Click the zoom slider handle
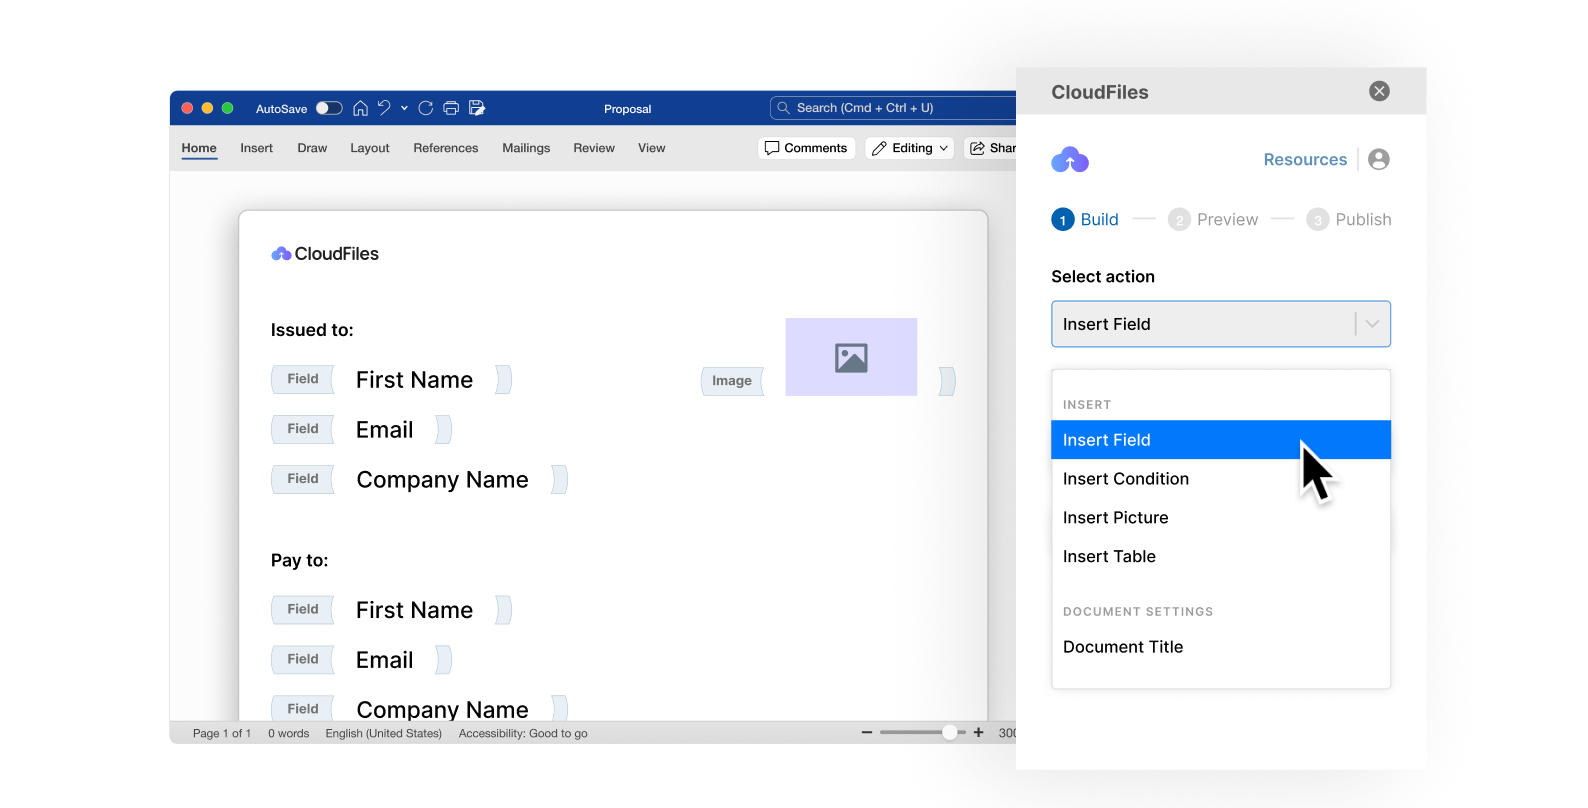This screenshot has height=808, width=1588. point(949,733)
